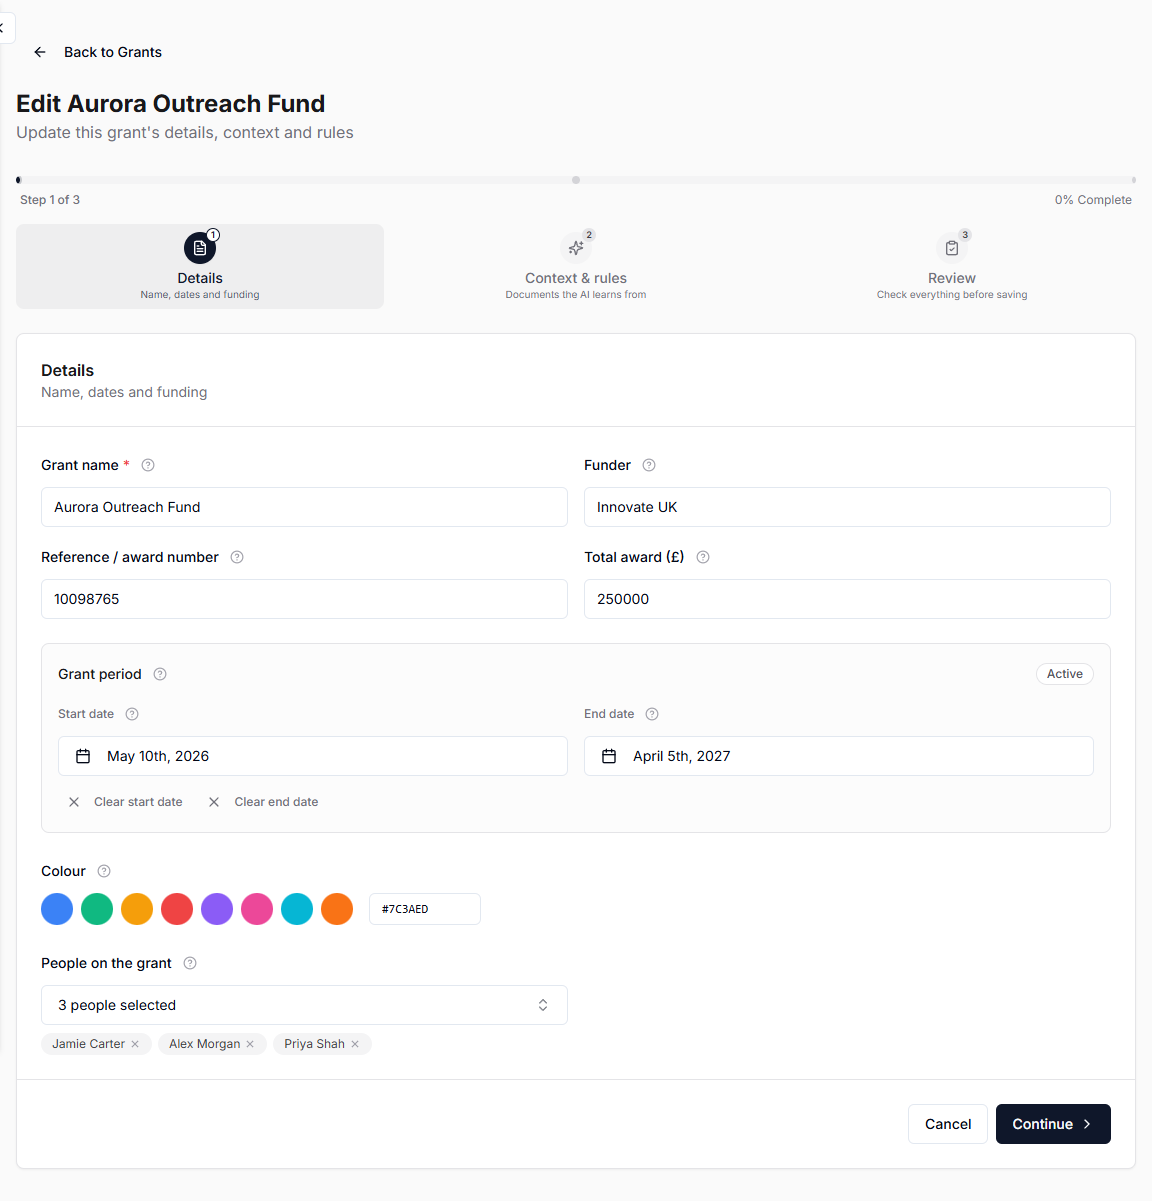The height and width of the screenshot is (1201, 1152).
Task: Switch to the Review step tab
Action: 952,266
